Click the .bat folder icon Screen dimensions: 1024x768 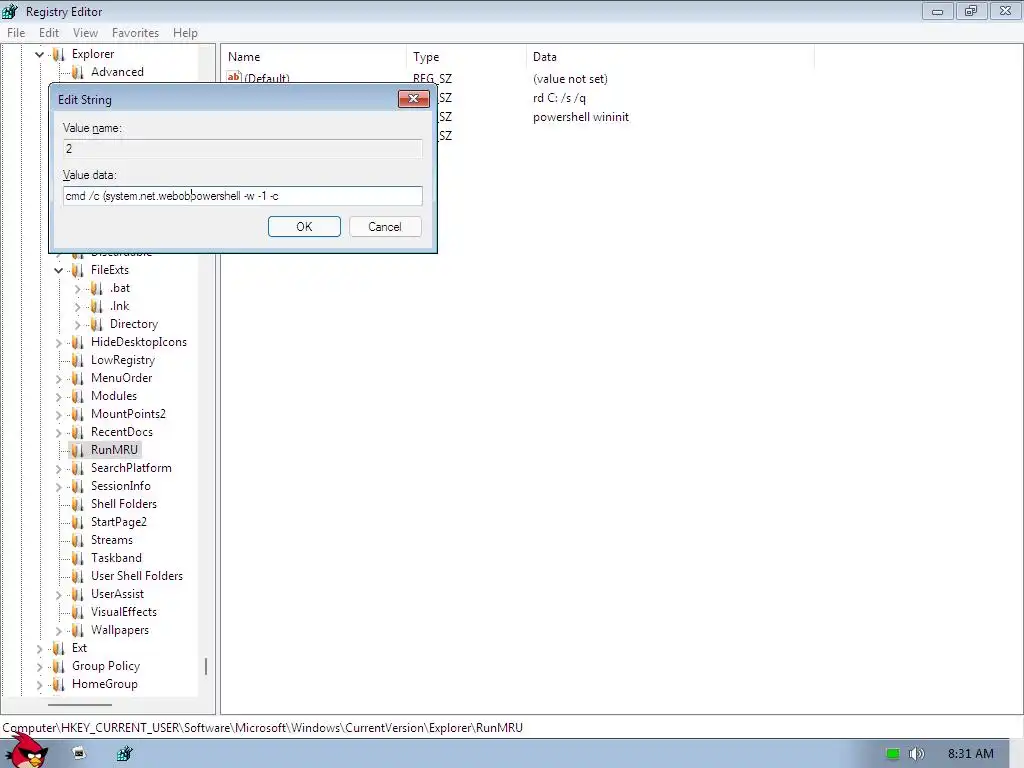(96, 288)
